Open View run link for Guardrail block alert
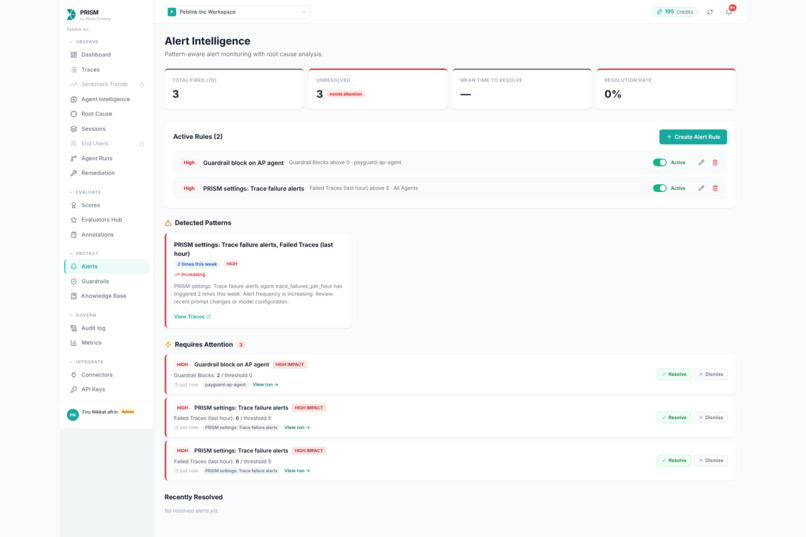This screenshot has height=537, width=806. pyautogui.click(x=265, y=384)
